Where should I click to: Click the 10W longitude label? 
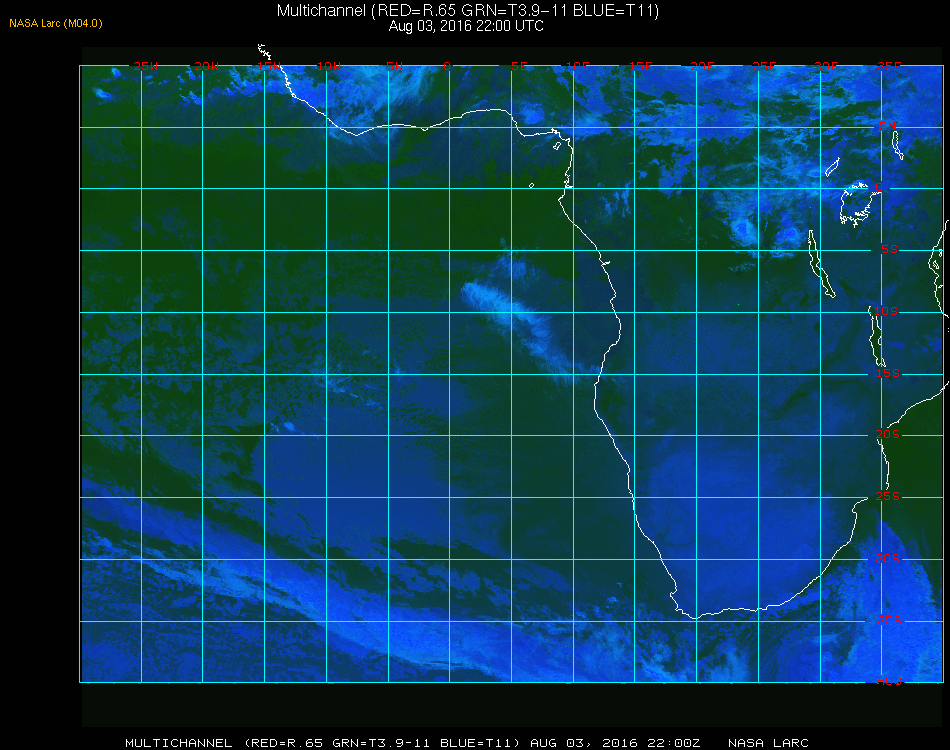[329, 66]
